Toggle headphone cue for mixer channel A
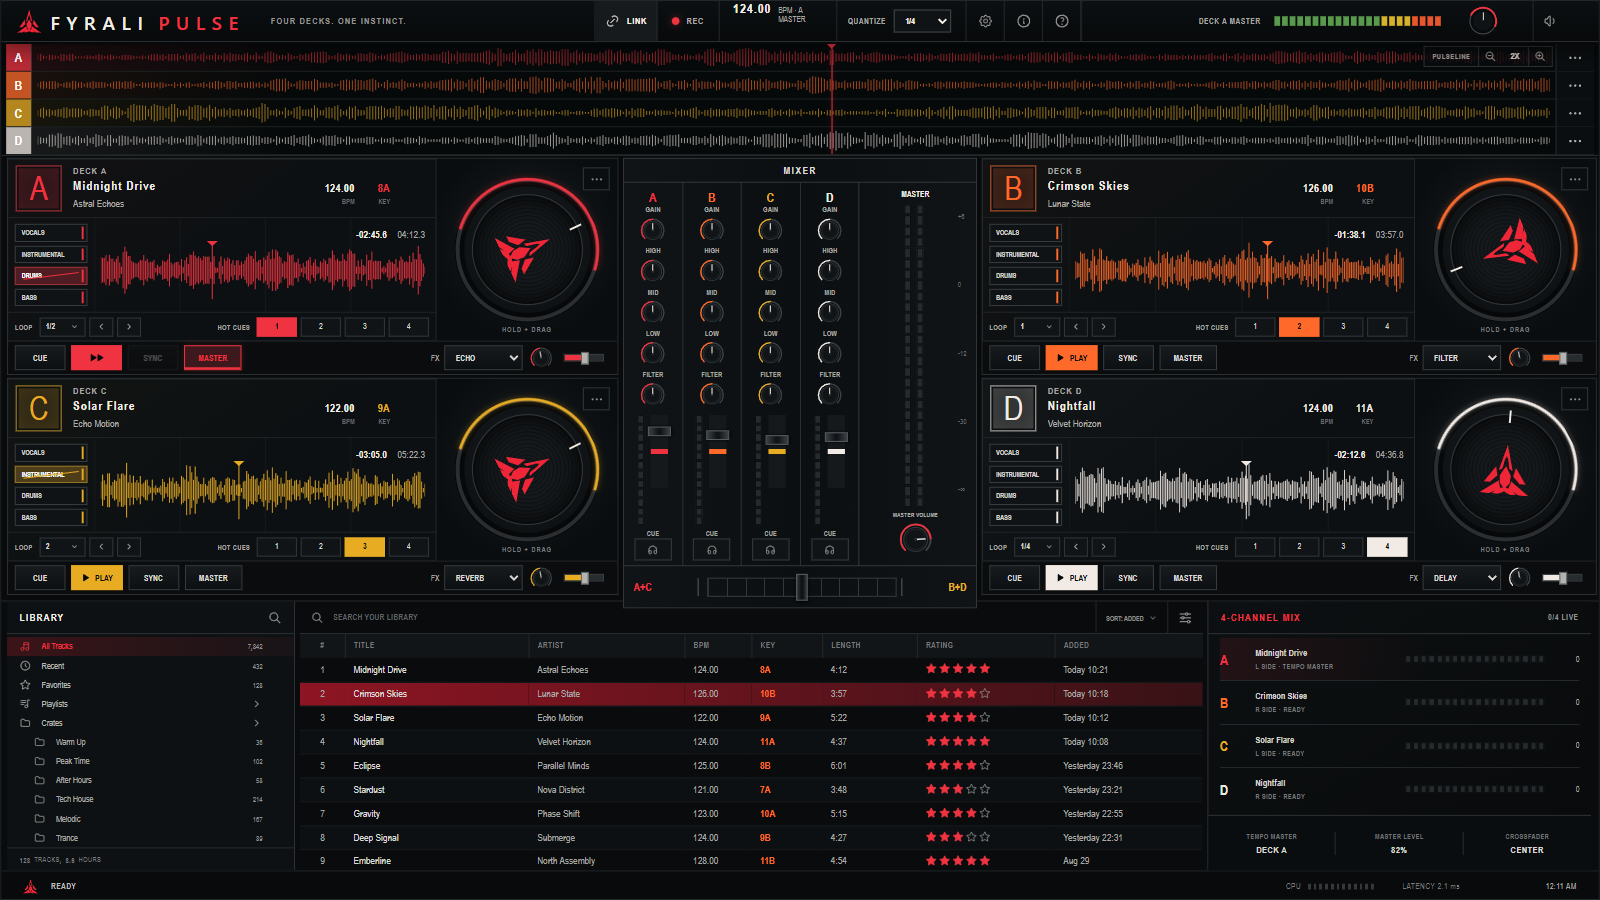The height and width of the screenshot is (900, 1600). click(x=653, y=549)
